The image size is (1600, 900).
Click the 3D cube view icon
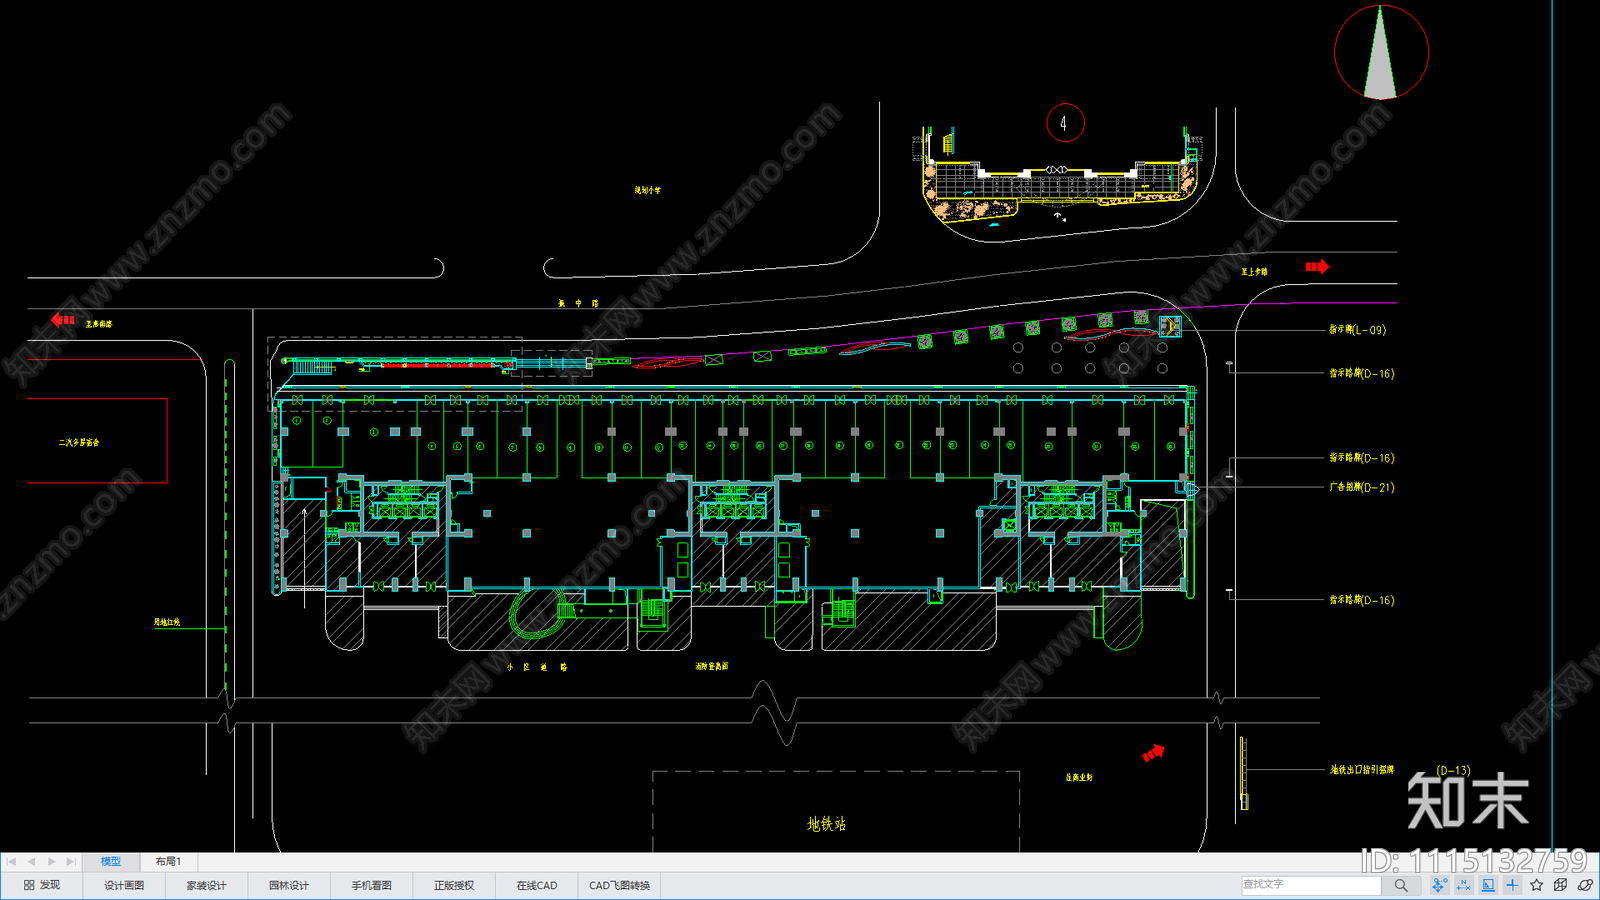[x=1560, y=885]
